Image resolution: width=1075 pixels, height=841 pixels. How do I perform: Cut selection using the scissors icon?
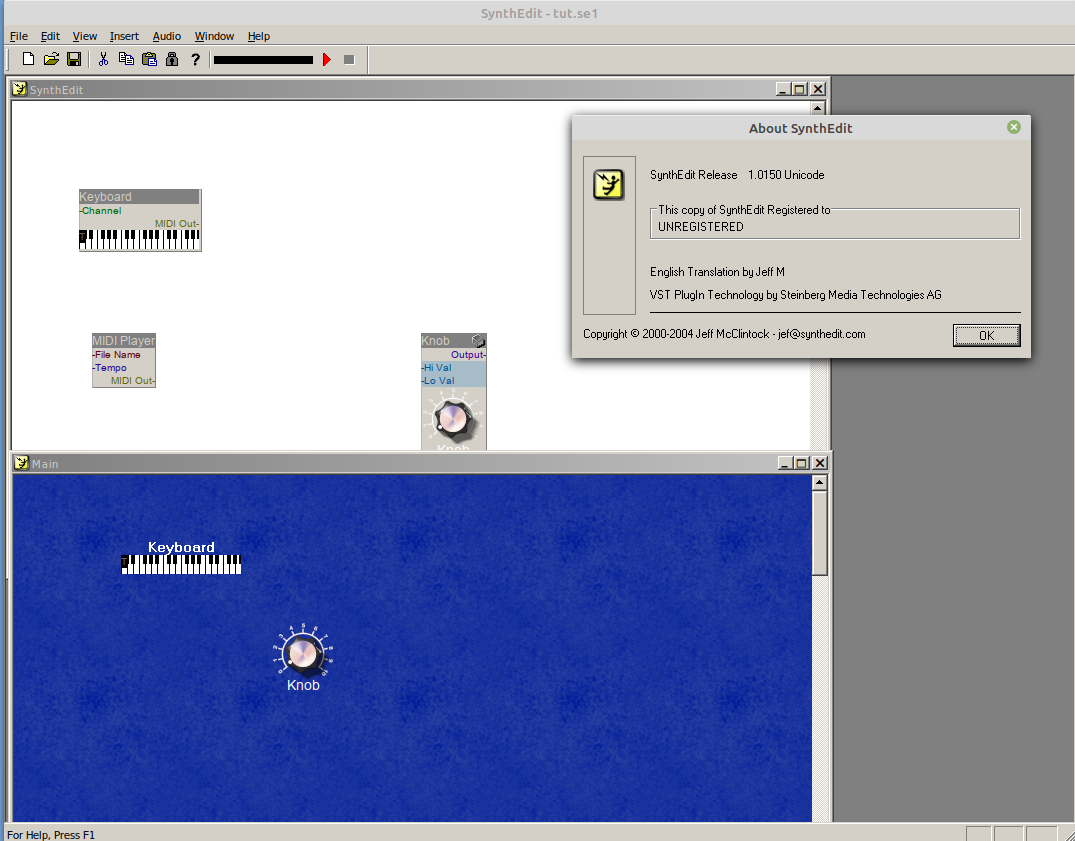coord(104,60)
